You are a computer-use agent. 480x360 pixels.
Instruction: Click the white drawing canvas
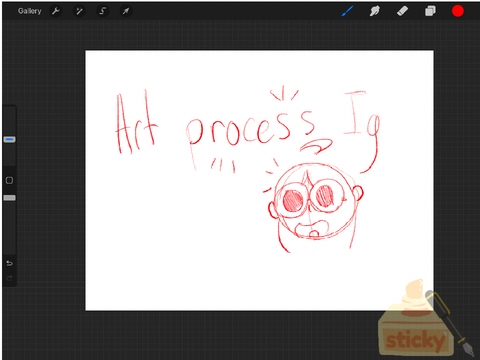(259, 180)
